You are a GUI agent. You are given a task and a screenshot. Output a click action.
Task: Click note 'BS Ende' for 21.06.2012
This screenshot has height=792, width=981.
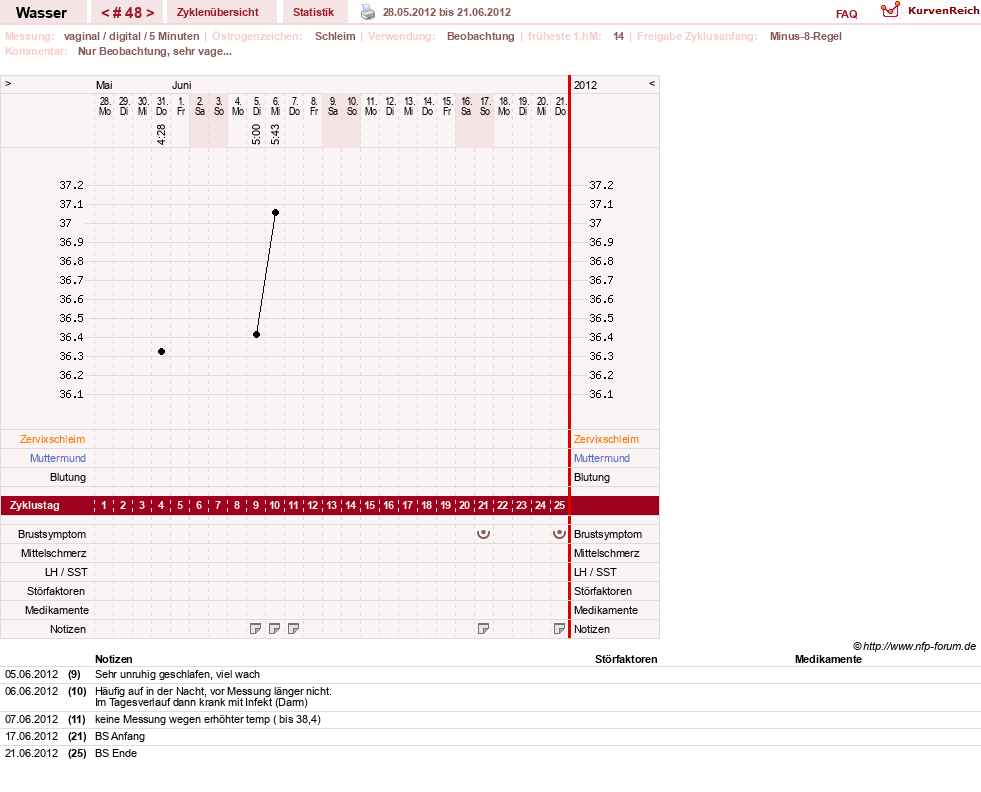116,753
